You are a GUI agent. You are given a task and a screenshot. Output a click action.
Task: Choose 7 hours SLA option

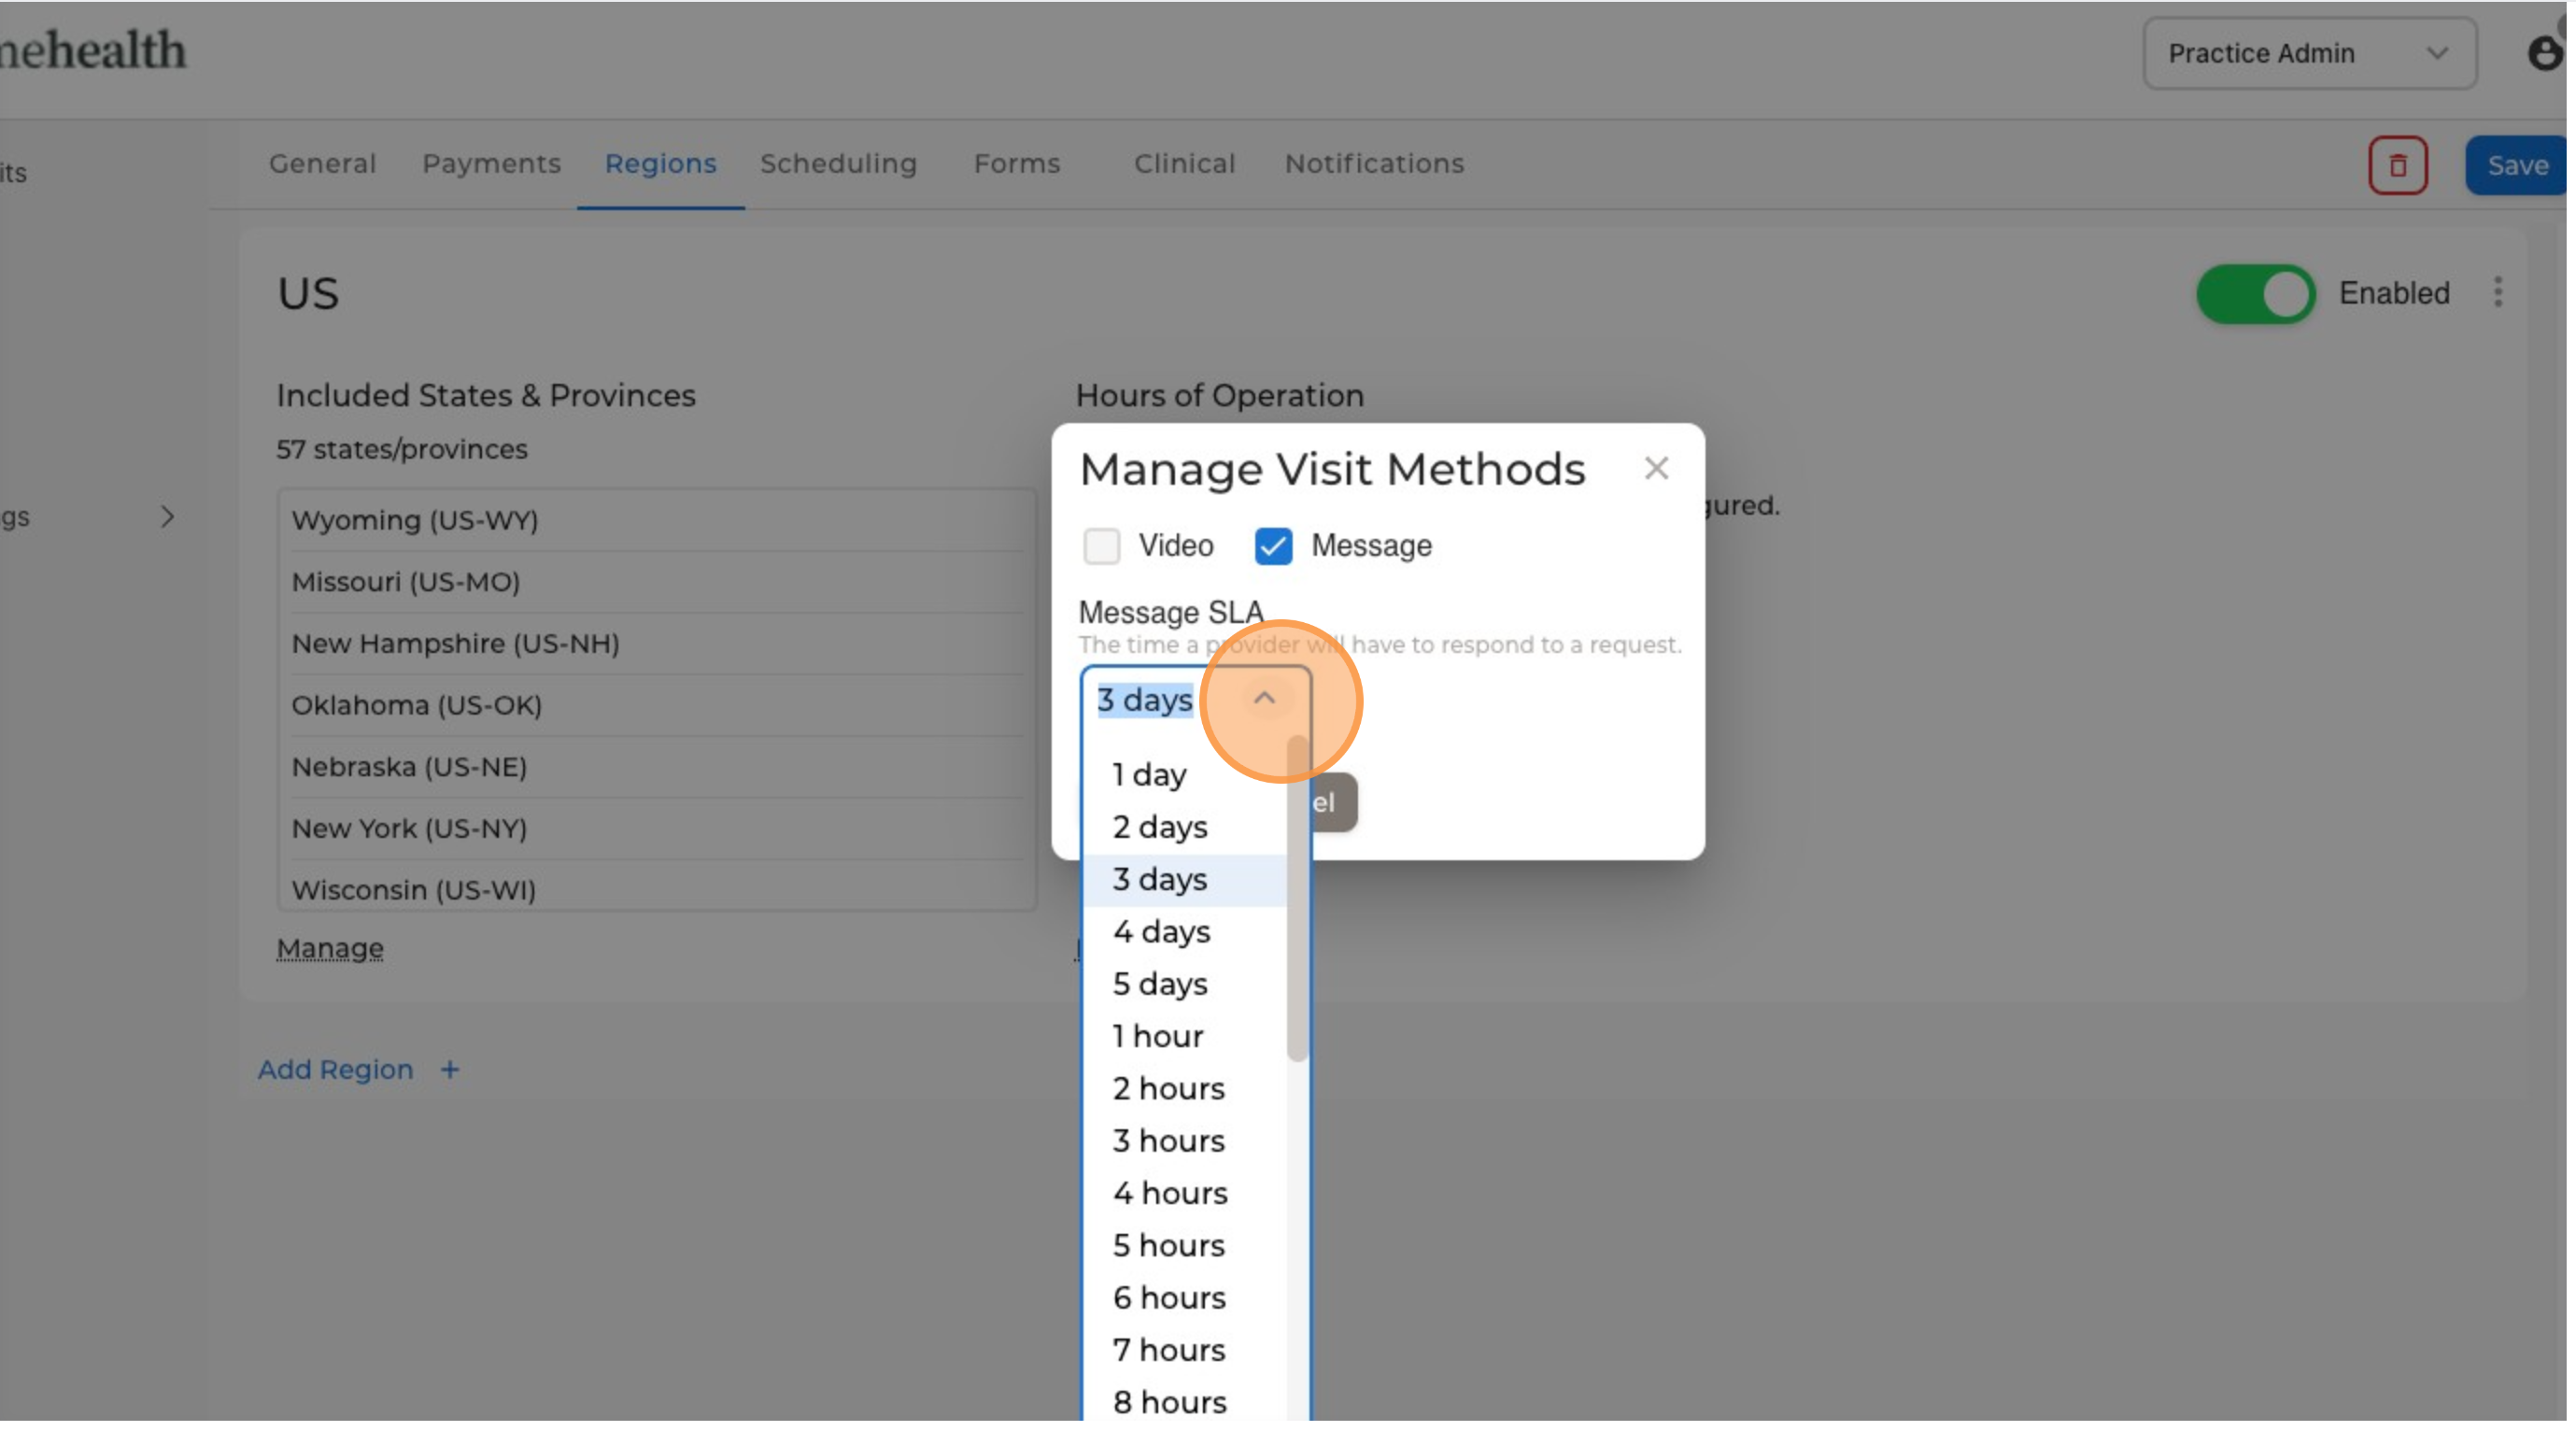(1187, 1353)
